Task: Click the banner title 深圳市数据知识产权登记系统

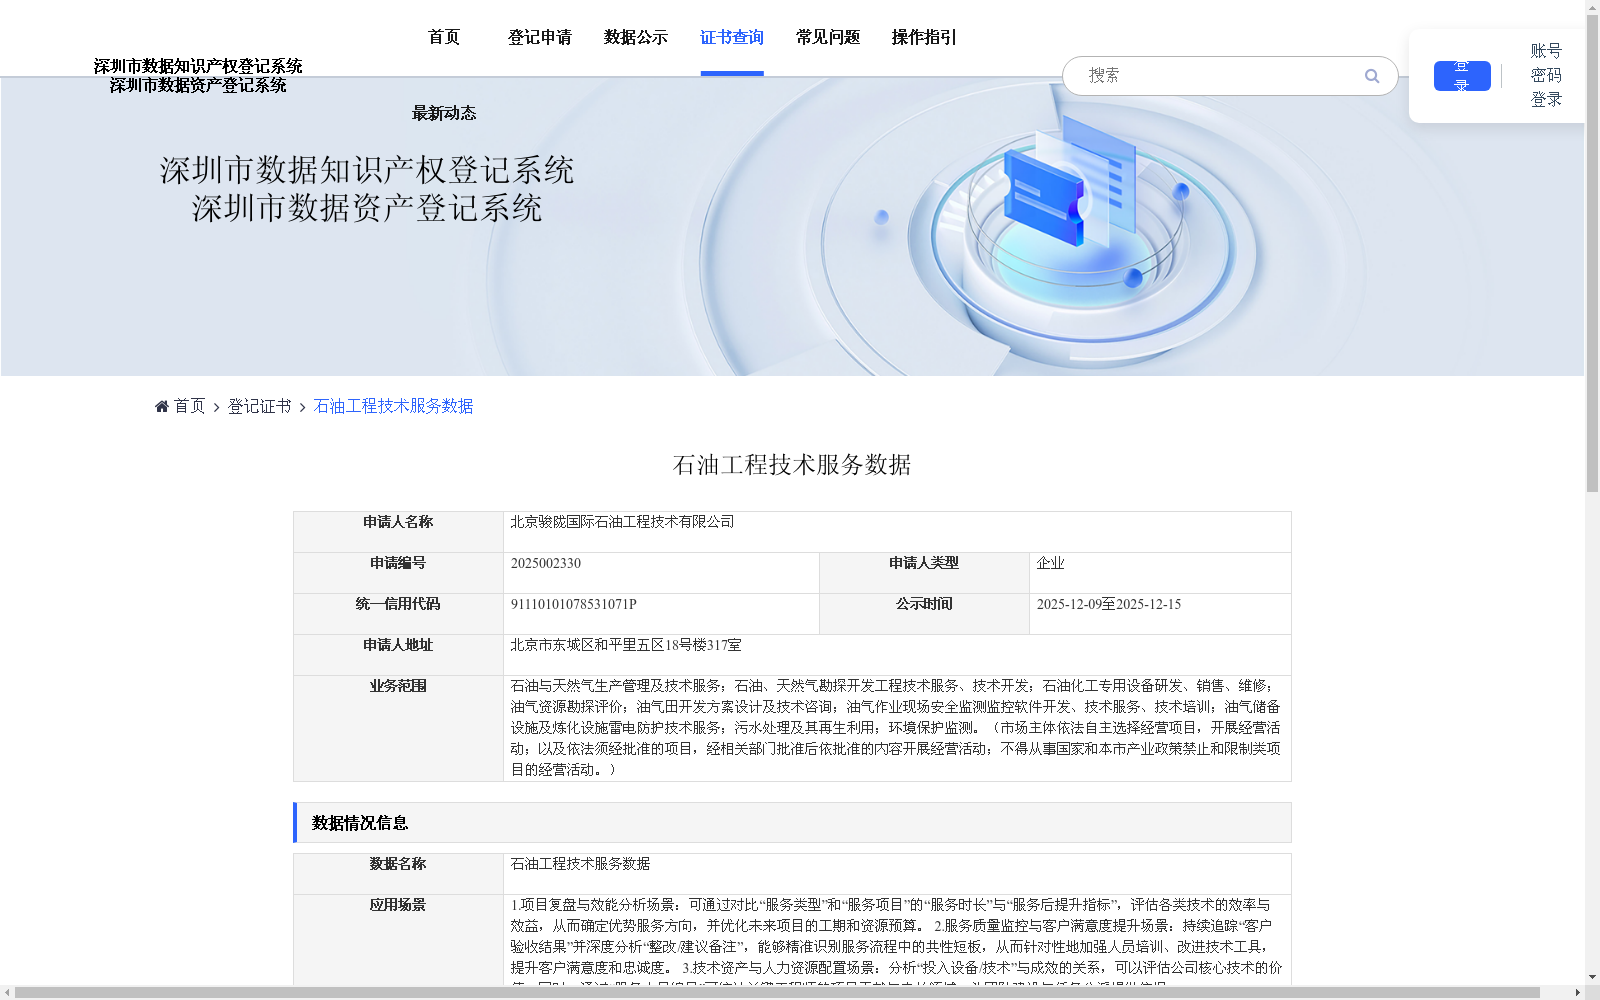Action: [x=367, y=170]
